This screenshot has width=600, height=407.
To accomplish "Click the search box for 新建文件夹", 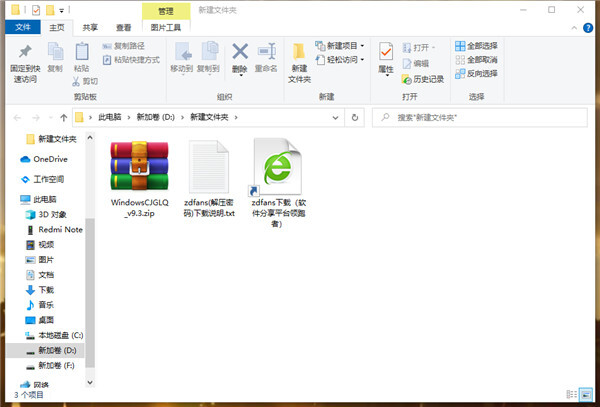I will [480, 117].
